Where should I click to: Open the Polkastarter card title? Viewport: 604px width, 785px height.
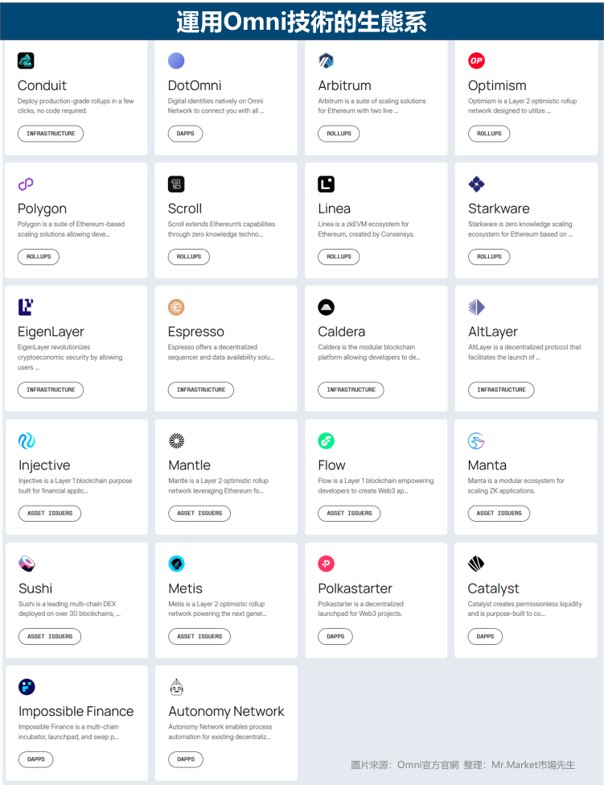point(355,588)
